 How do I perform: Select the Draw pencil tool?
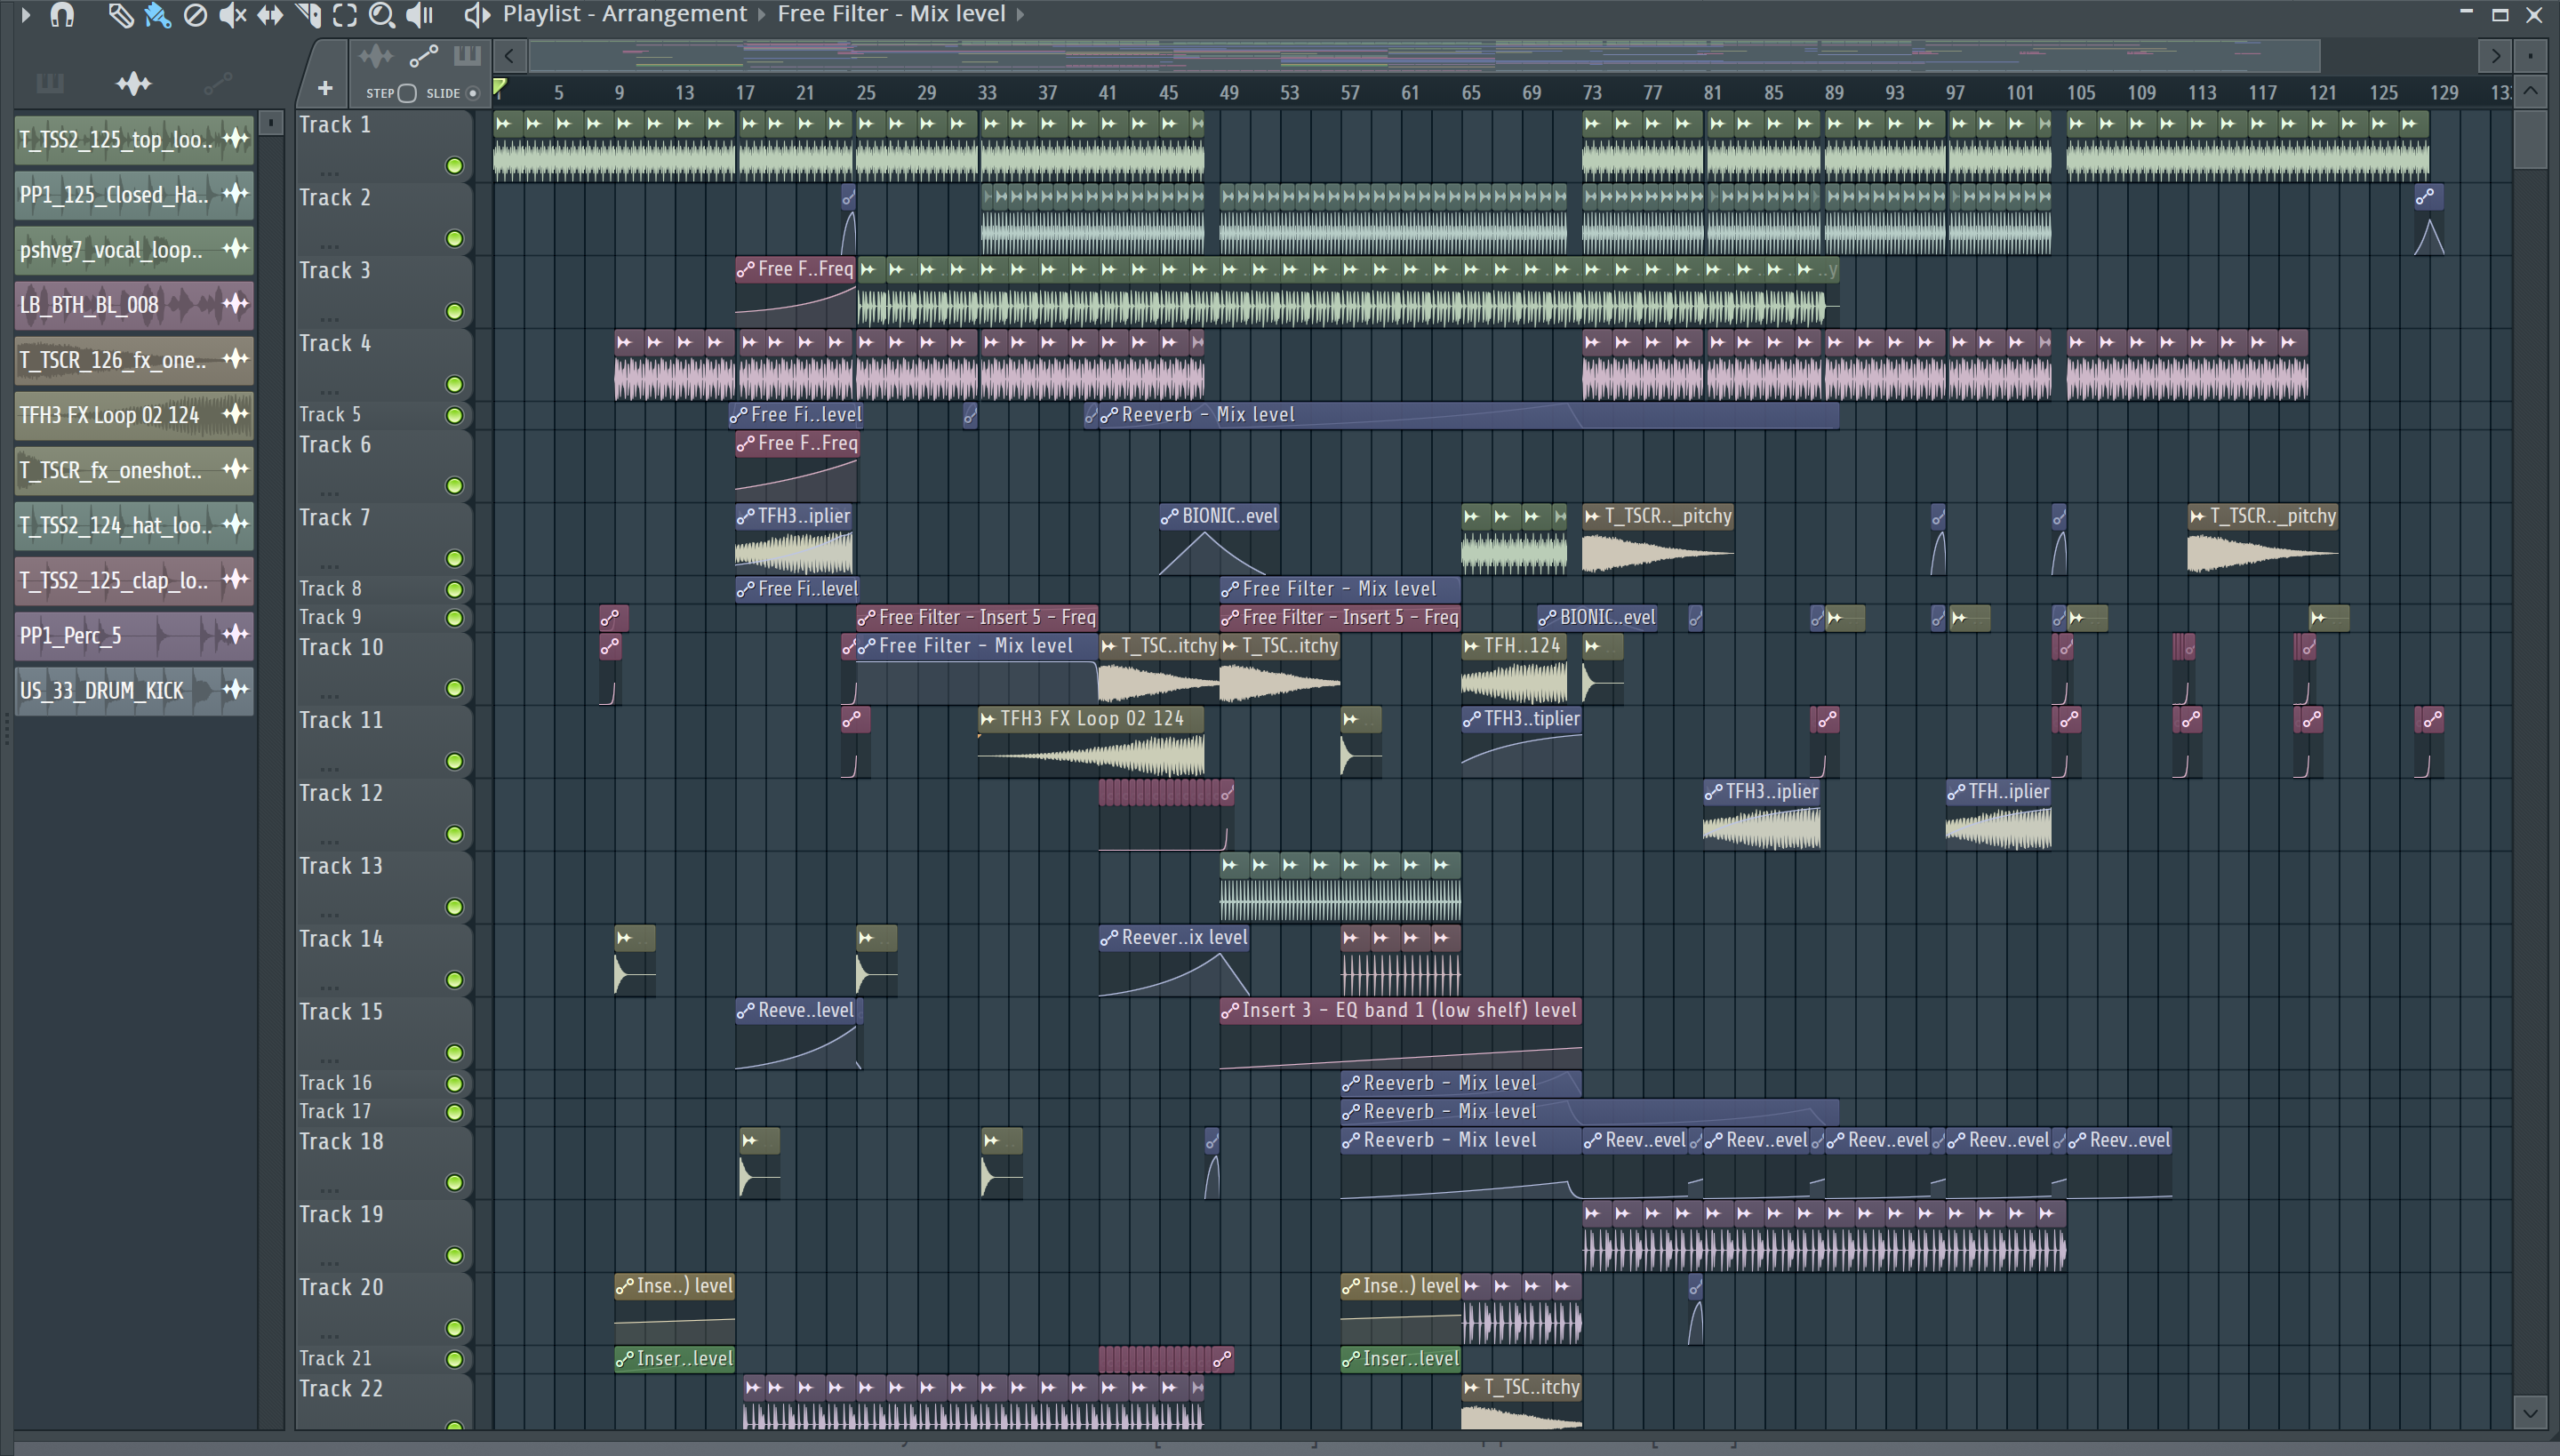coord(120,14)
